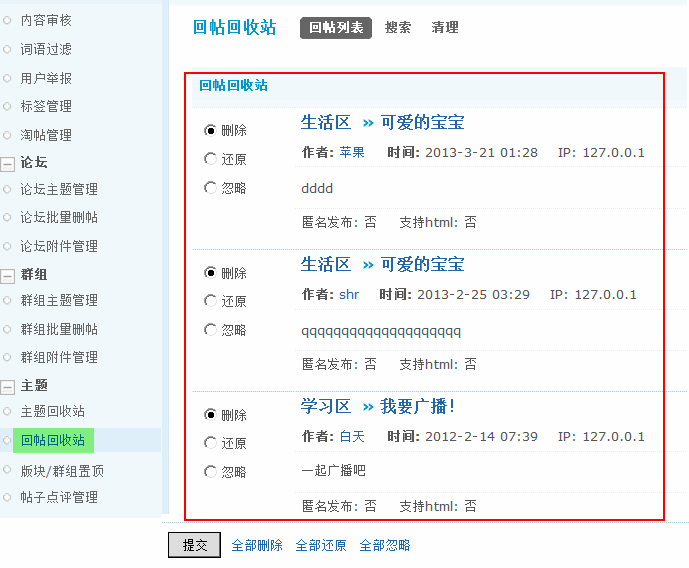Click the 提交 button

pyautogui.click(x=194, y=545)
